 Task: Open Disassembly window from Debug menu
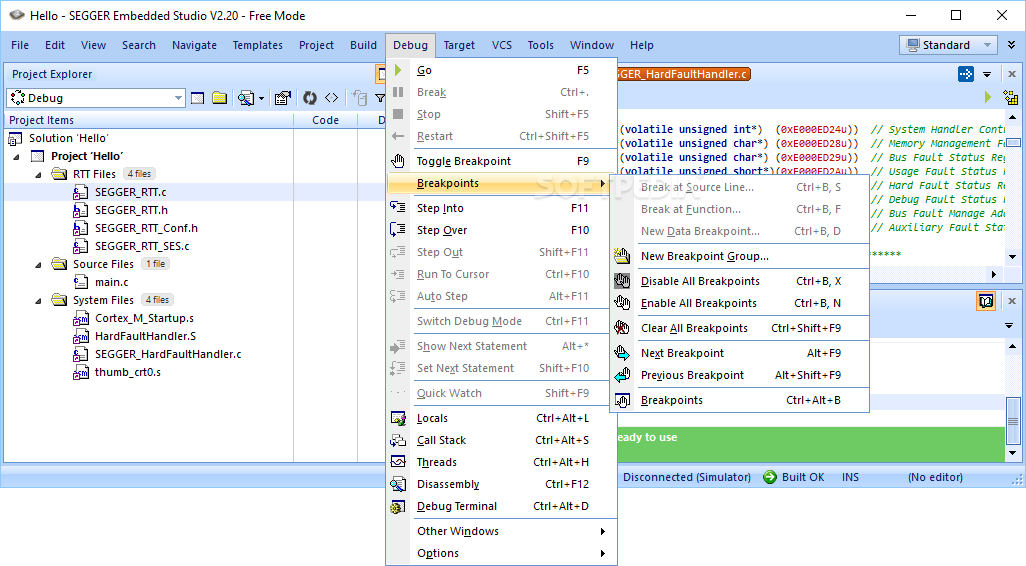tap(502, 484)
